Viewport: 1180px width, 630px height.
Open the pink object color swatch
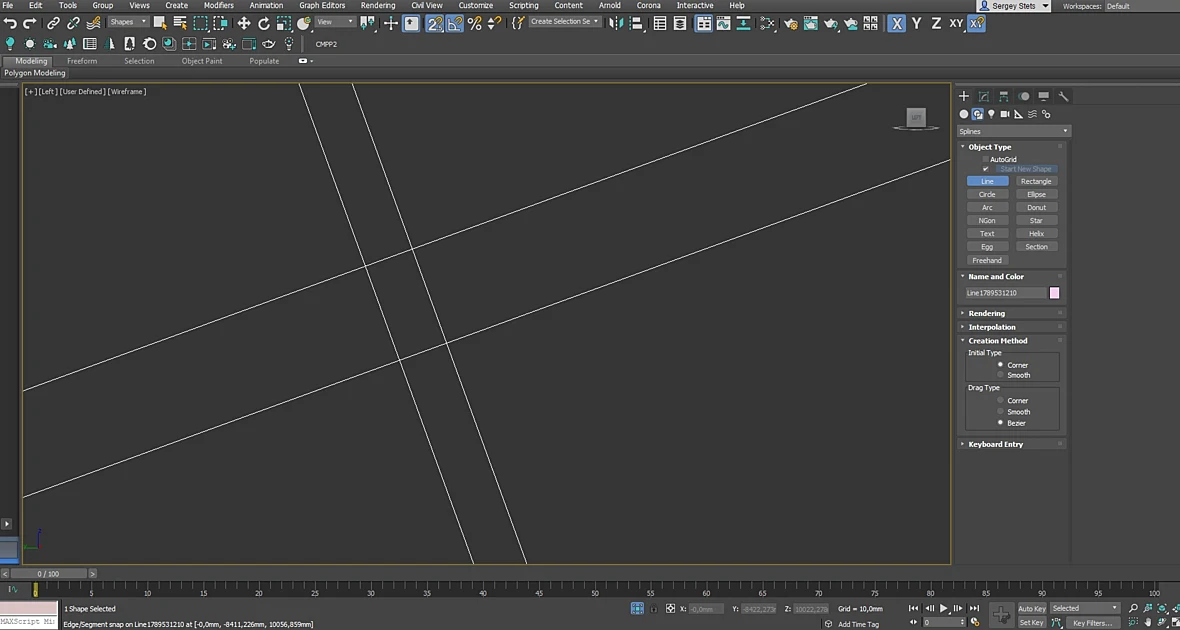tap(1054, 293)
